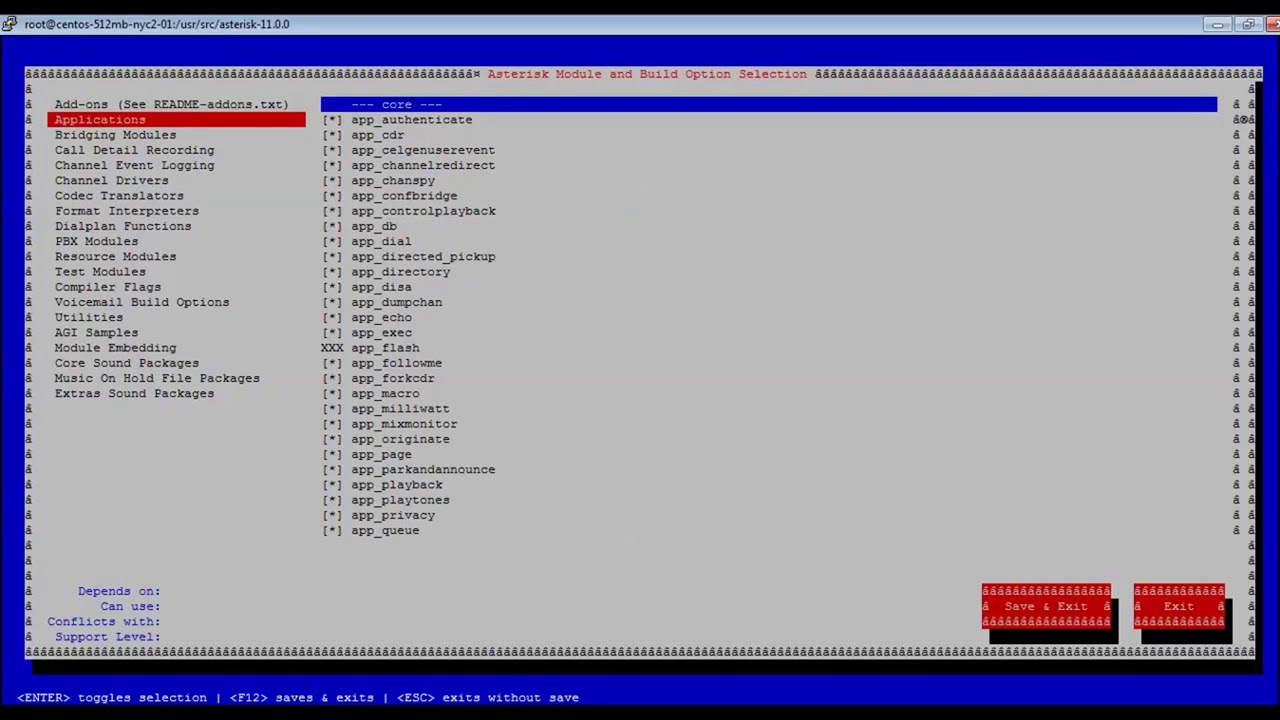The image size is (1280, 720).
Task: Open Channel Event Logging category
Action: pos(134,165)
